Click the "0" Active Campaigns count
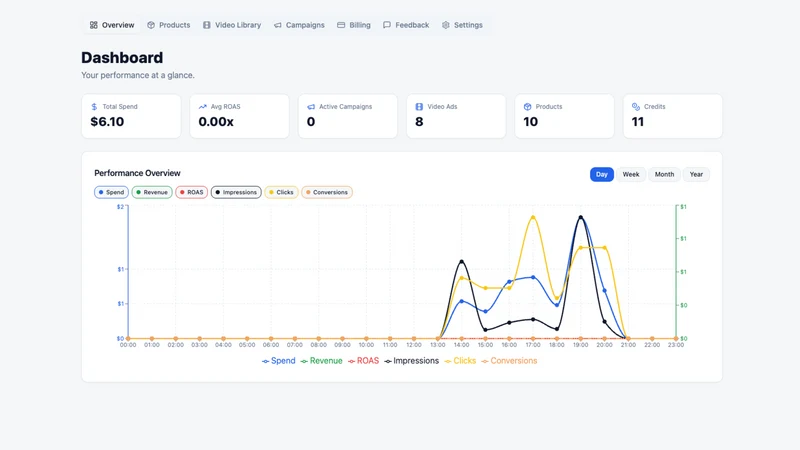This screenshot has height=450, width=800. [311, 122]
